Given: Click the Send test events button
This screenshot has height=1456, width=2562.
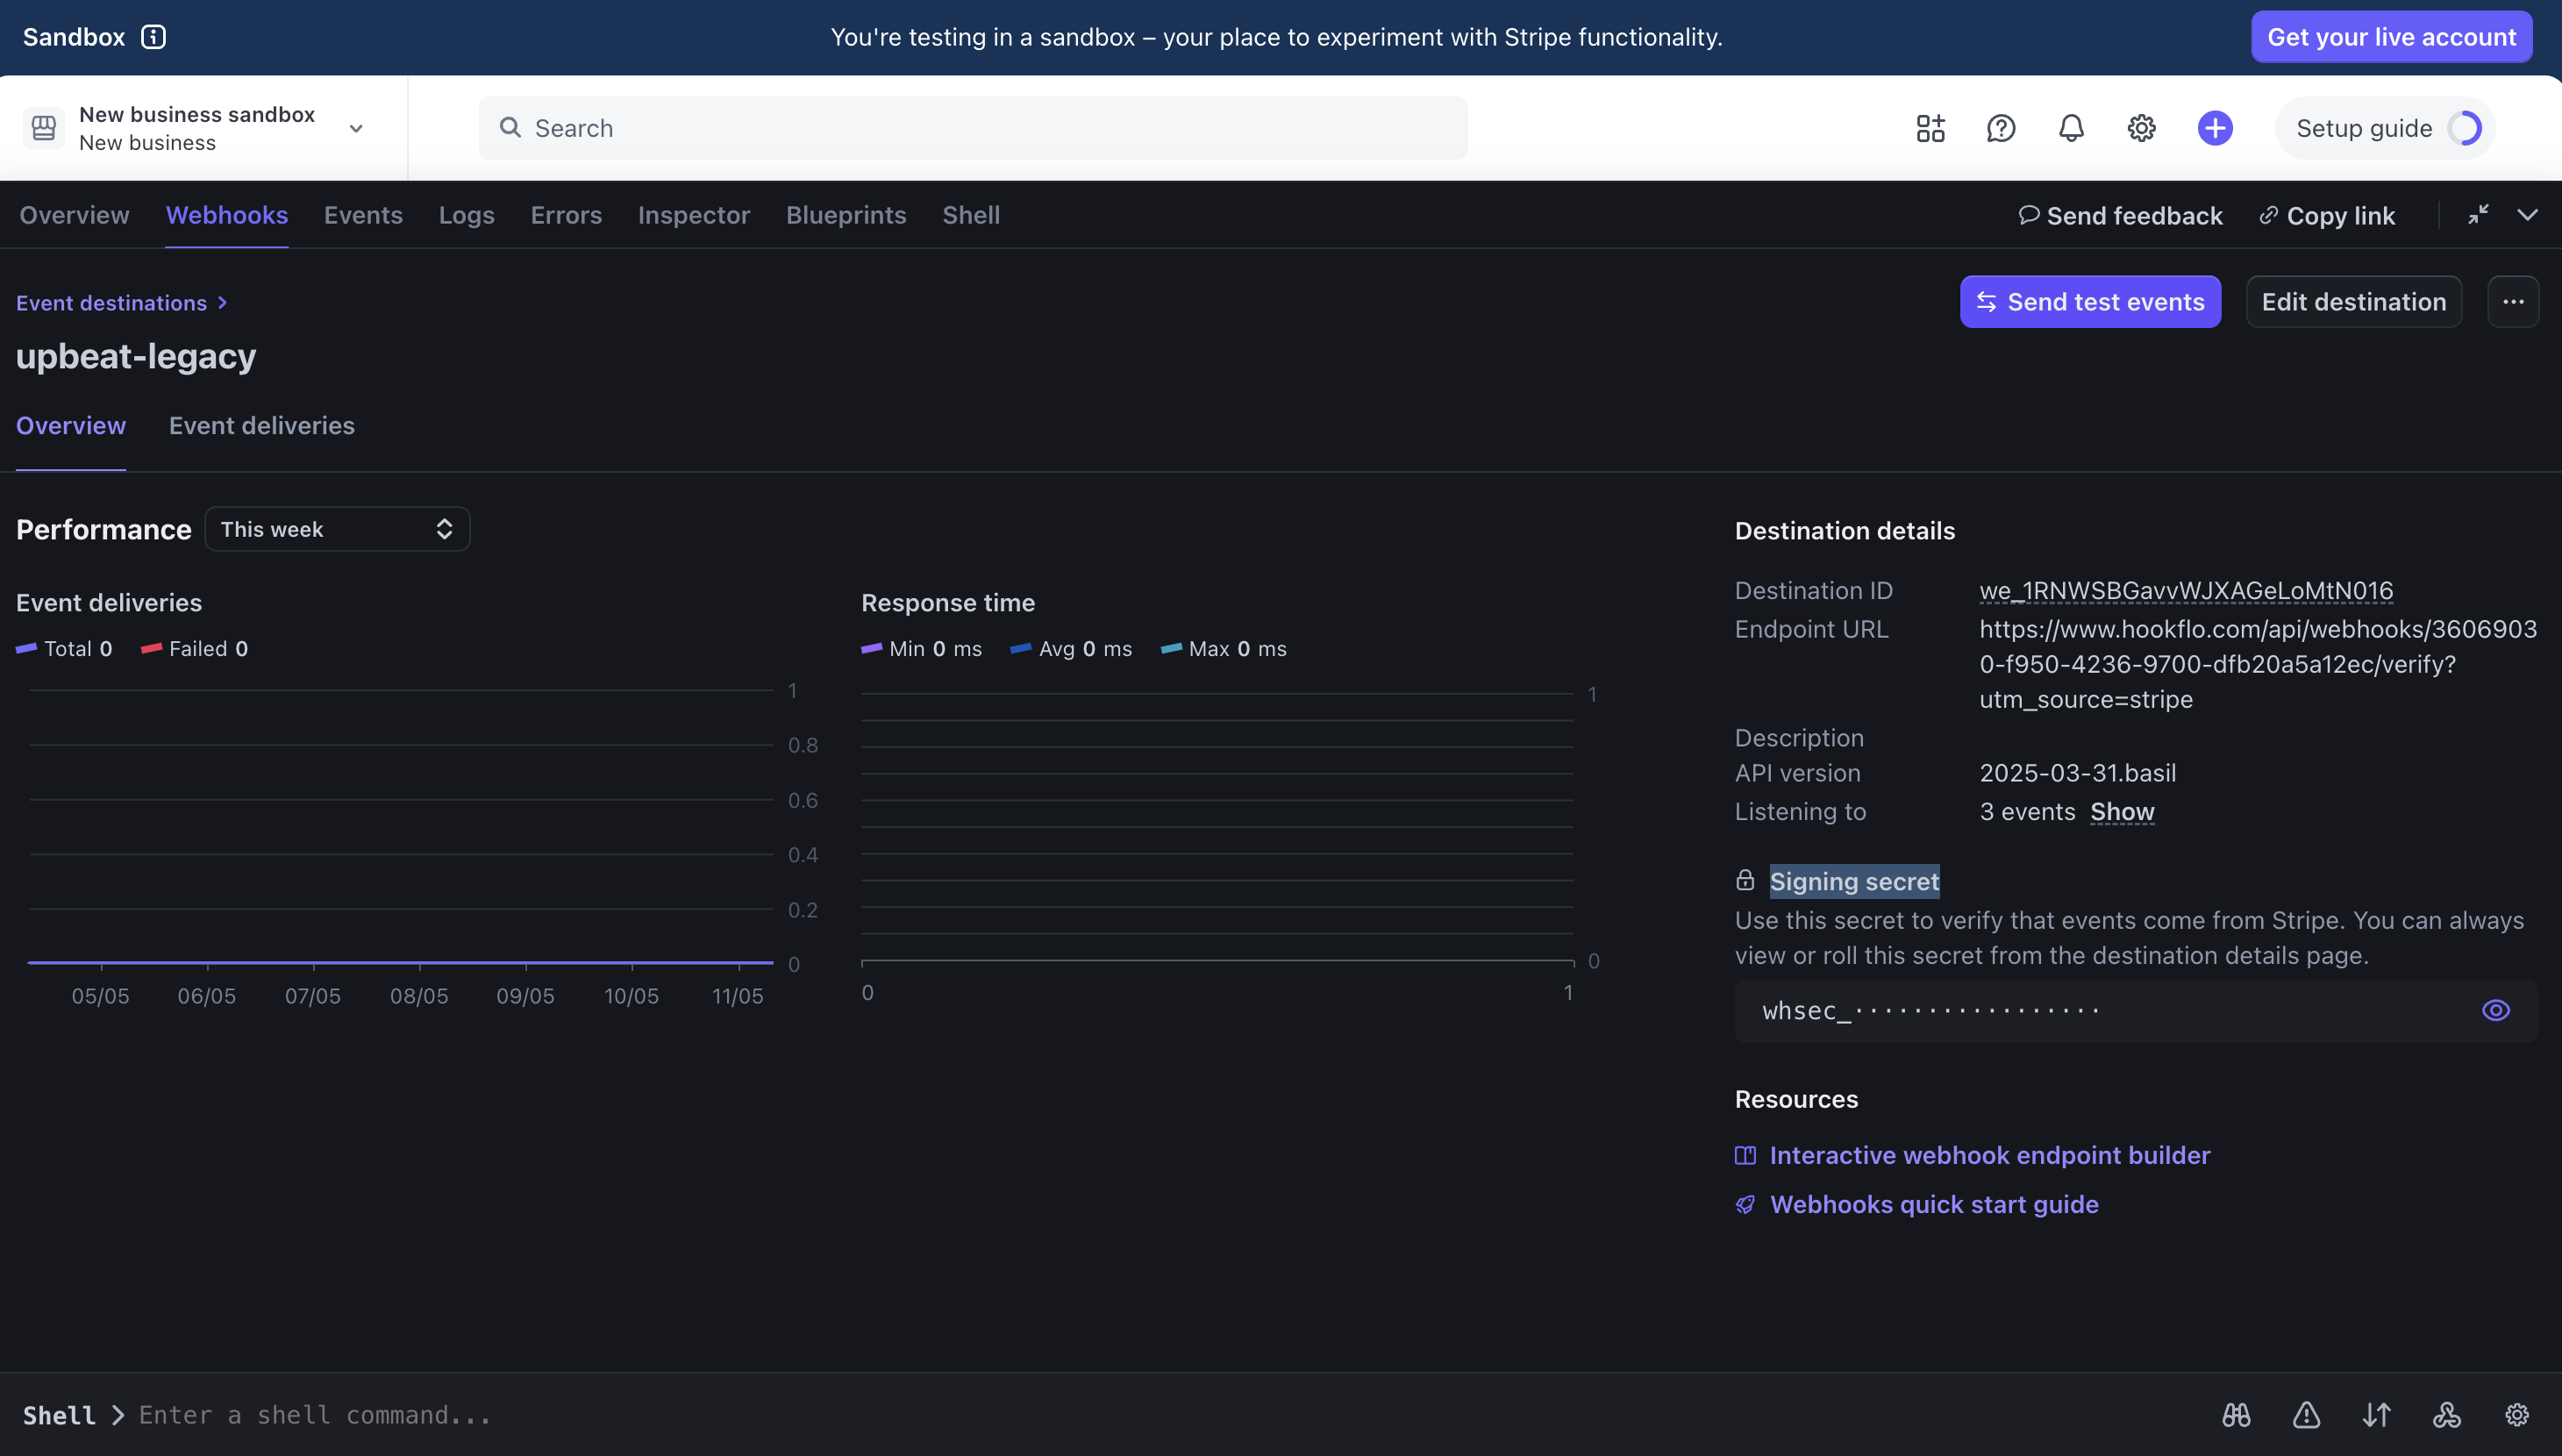Looking at the screenshot, I should click(x=2090, y=302).
